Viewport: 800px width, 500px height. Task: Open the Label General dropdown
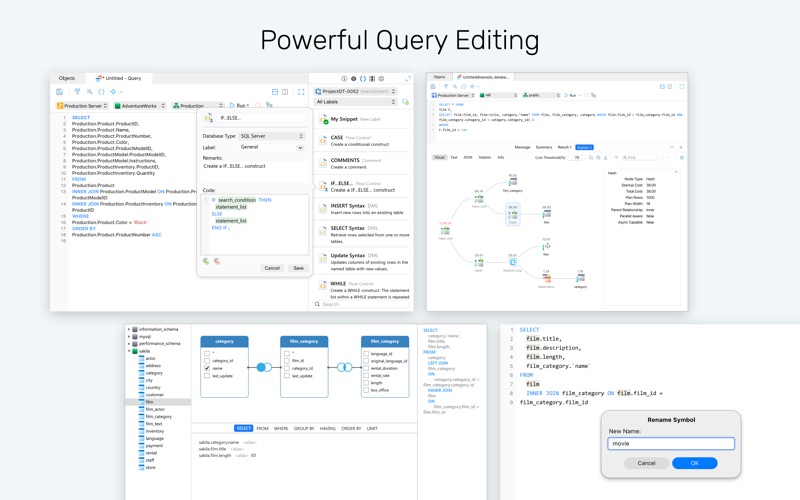click(272, 147)
